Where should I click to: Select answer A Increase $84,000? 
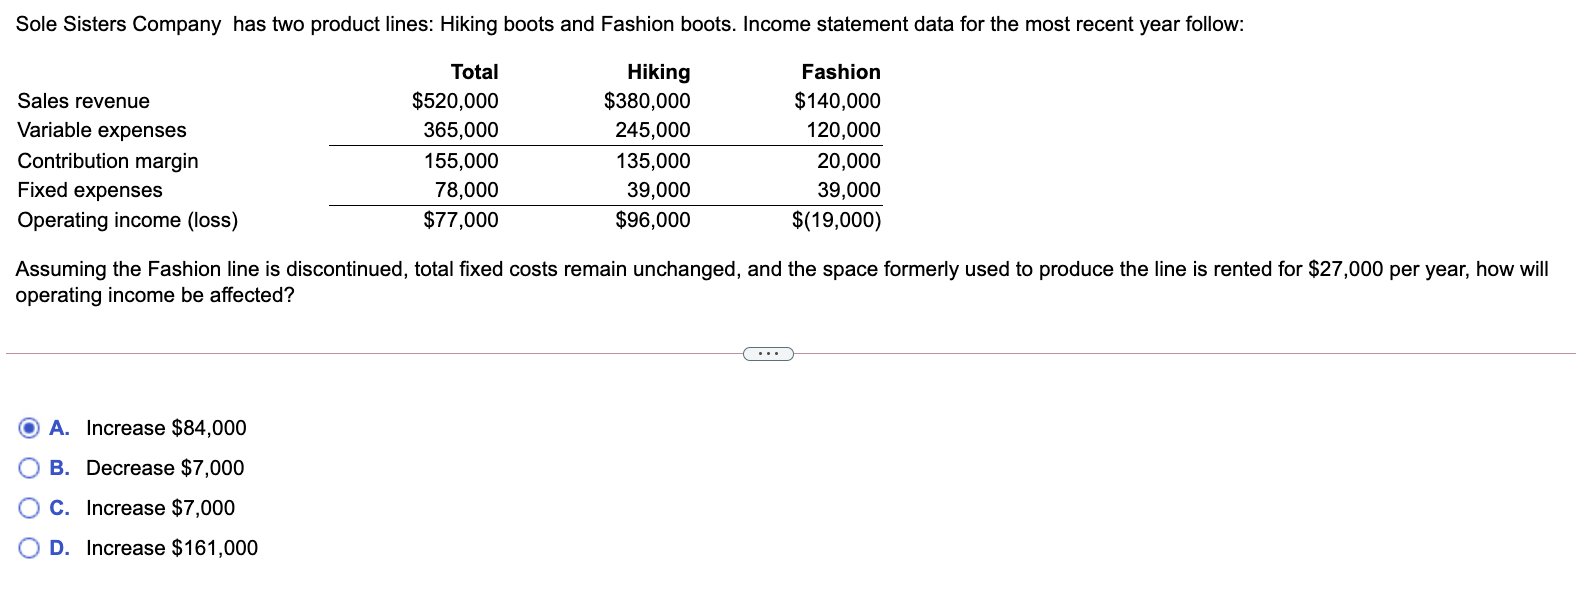point(30,428)
